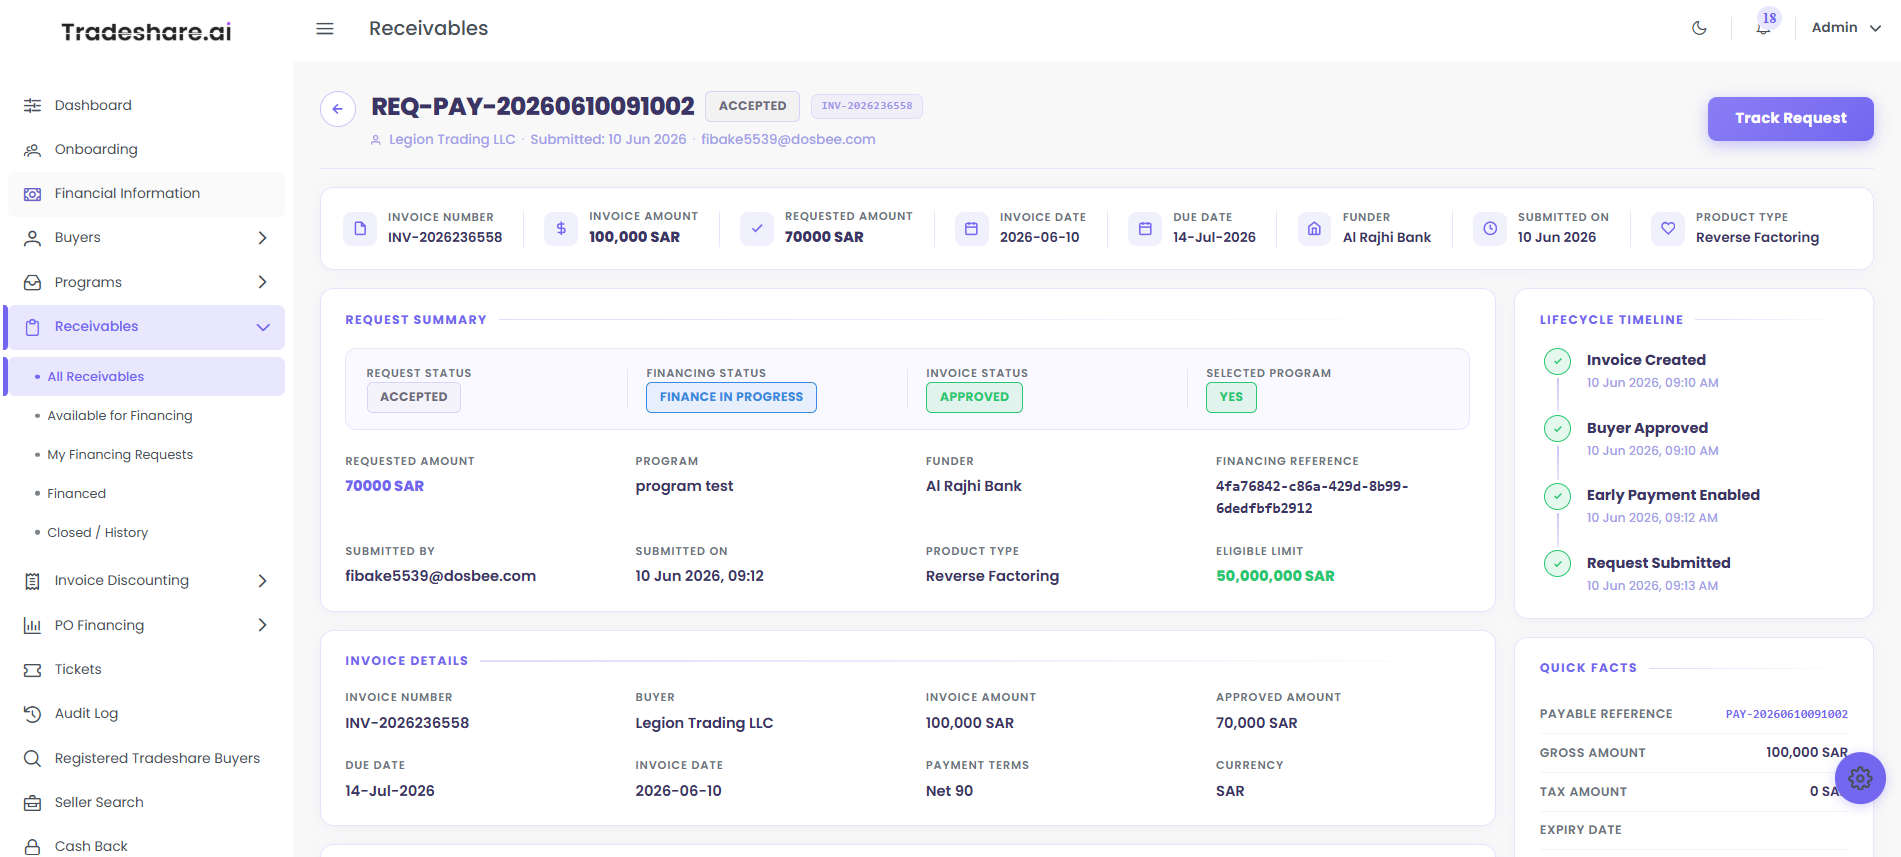Open Seller Search in sidebar

(146, 802)
